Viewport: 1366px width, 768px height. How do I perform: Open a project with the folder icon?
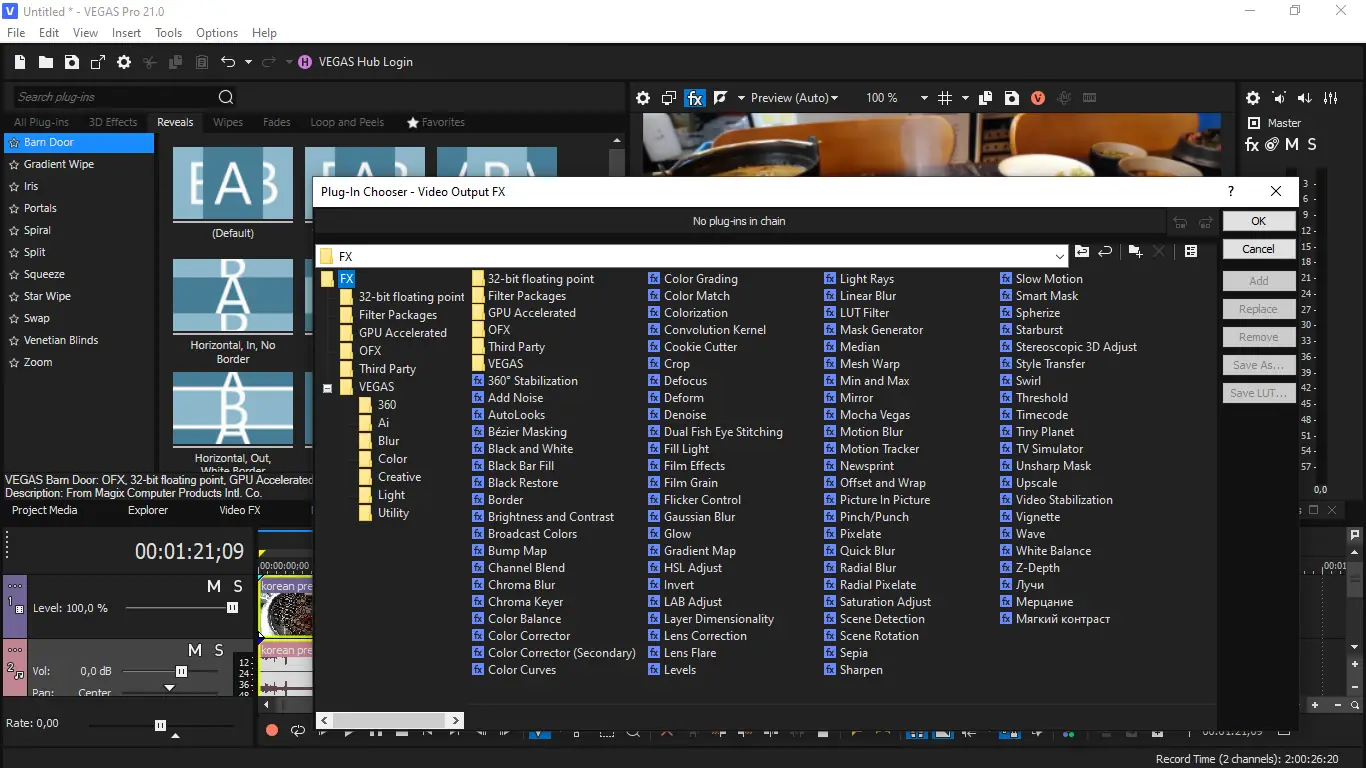[46, 62]
